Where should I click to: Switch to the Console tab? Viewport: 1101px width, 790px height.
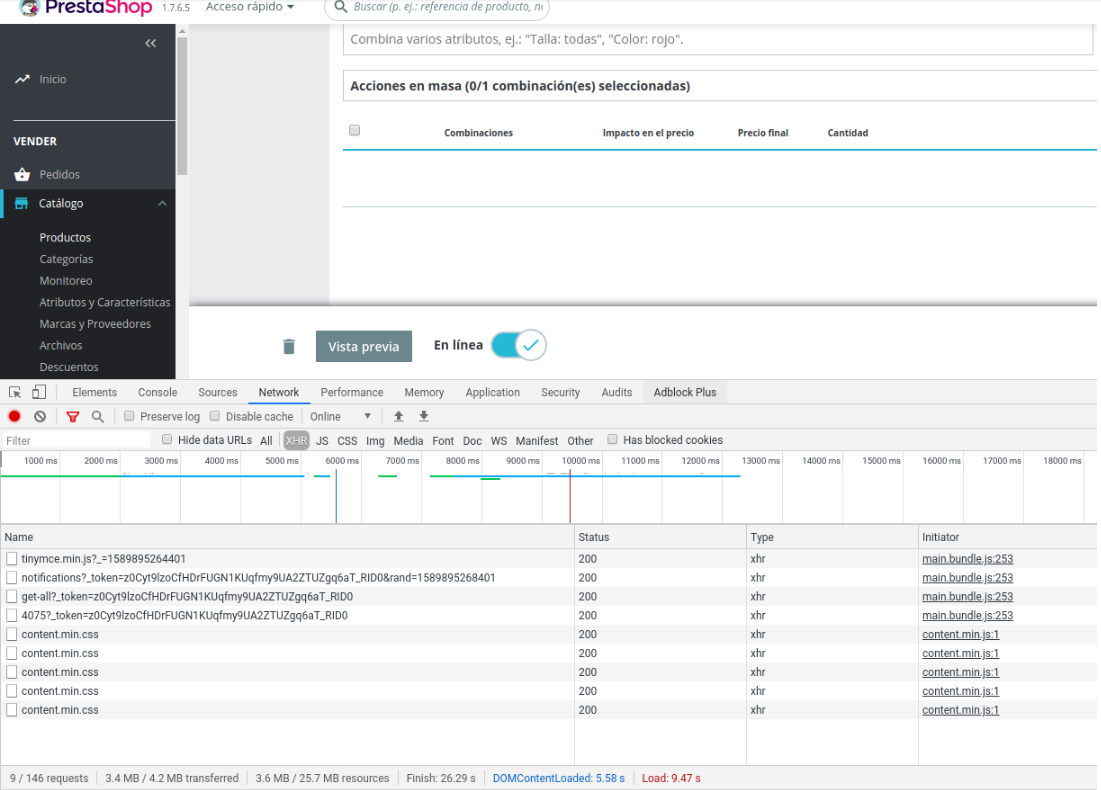(157, 393)
